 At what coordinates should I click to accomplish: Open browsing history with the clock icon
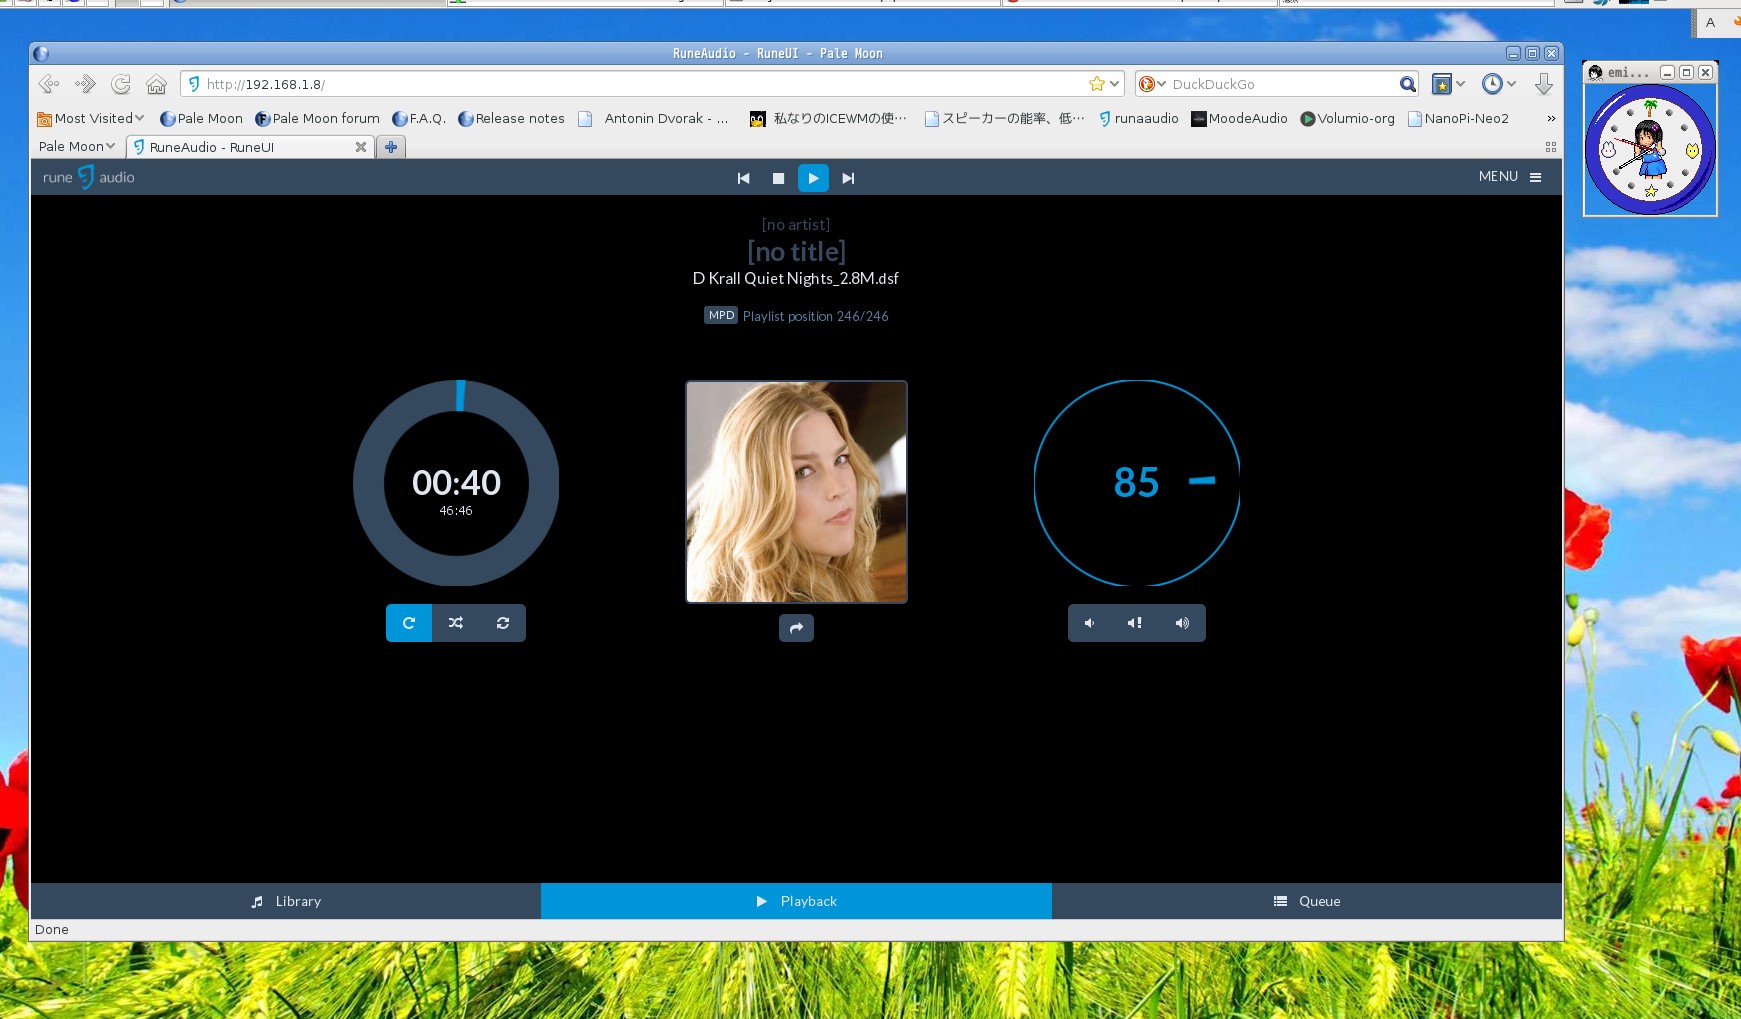[x=1494, y=84]
